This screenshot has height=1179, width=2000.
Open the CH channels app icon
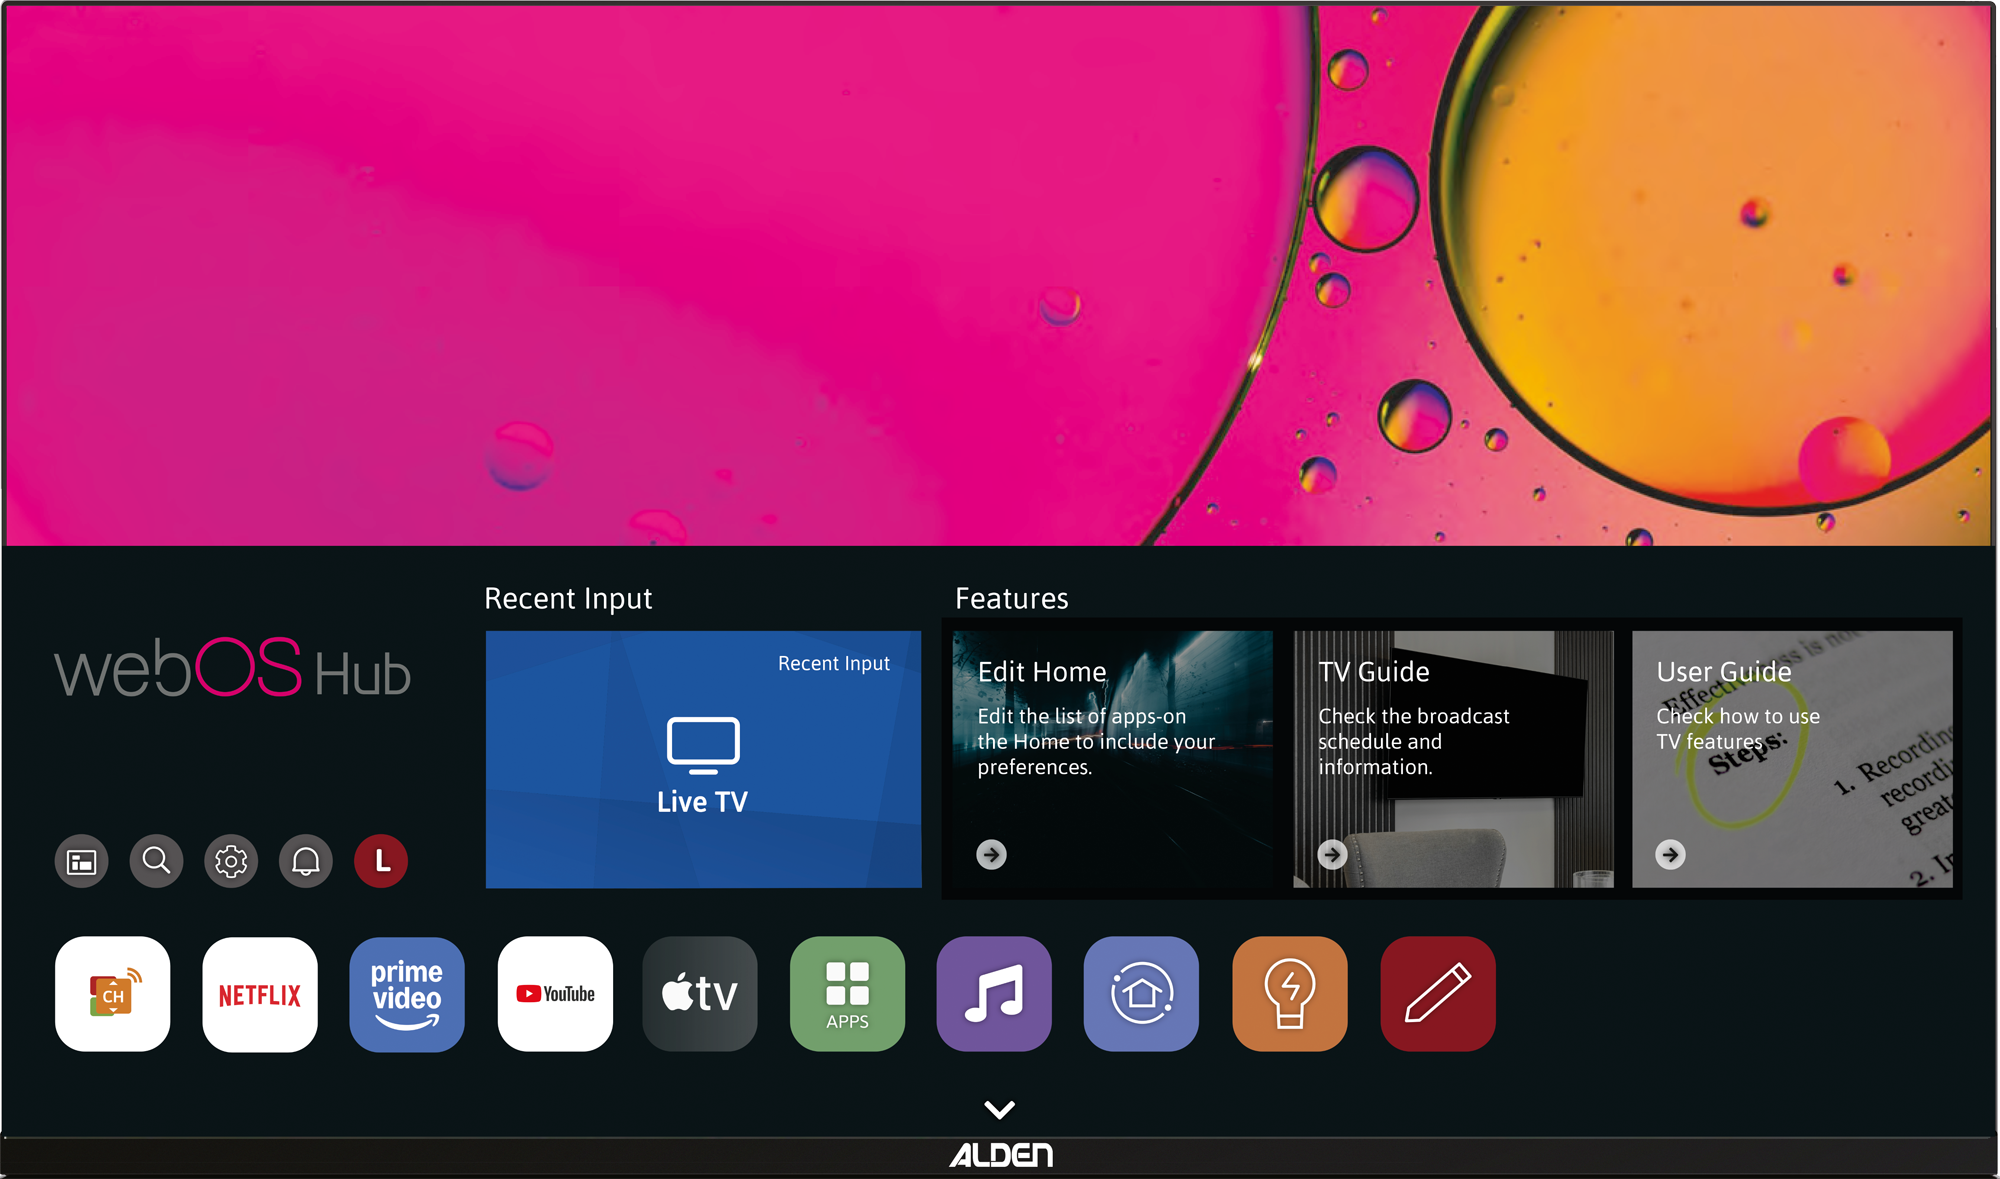113,994
